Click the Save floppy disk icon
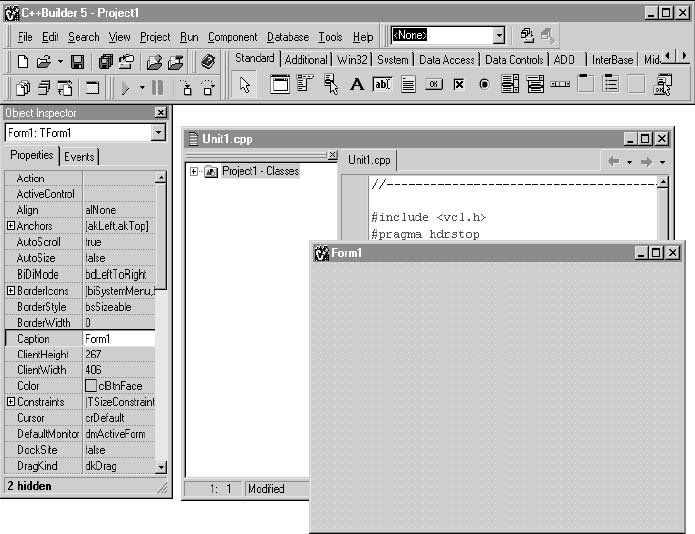Image resolution: width=695 pixels, height=534 pixels. coord(77,62)
